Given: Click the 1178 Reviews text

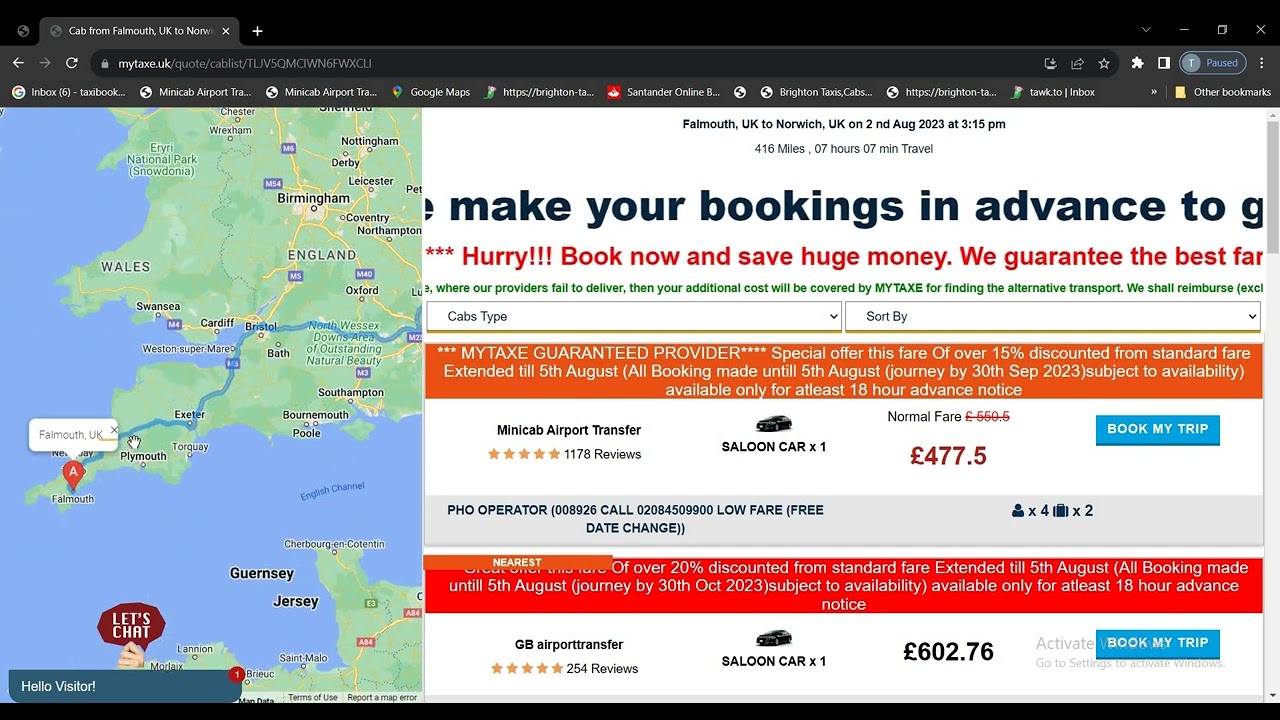Looking at the screenshot, I should pyautogui.click(x=602, y=454).
